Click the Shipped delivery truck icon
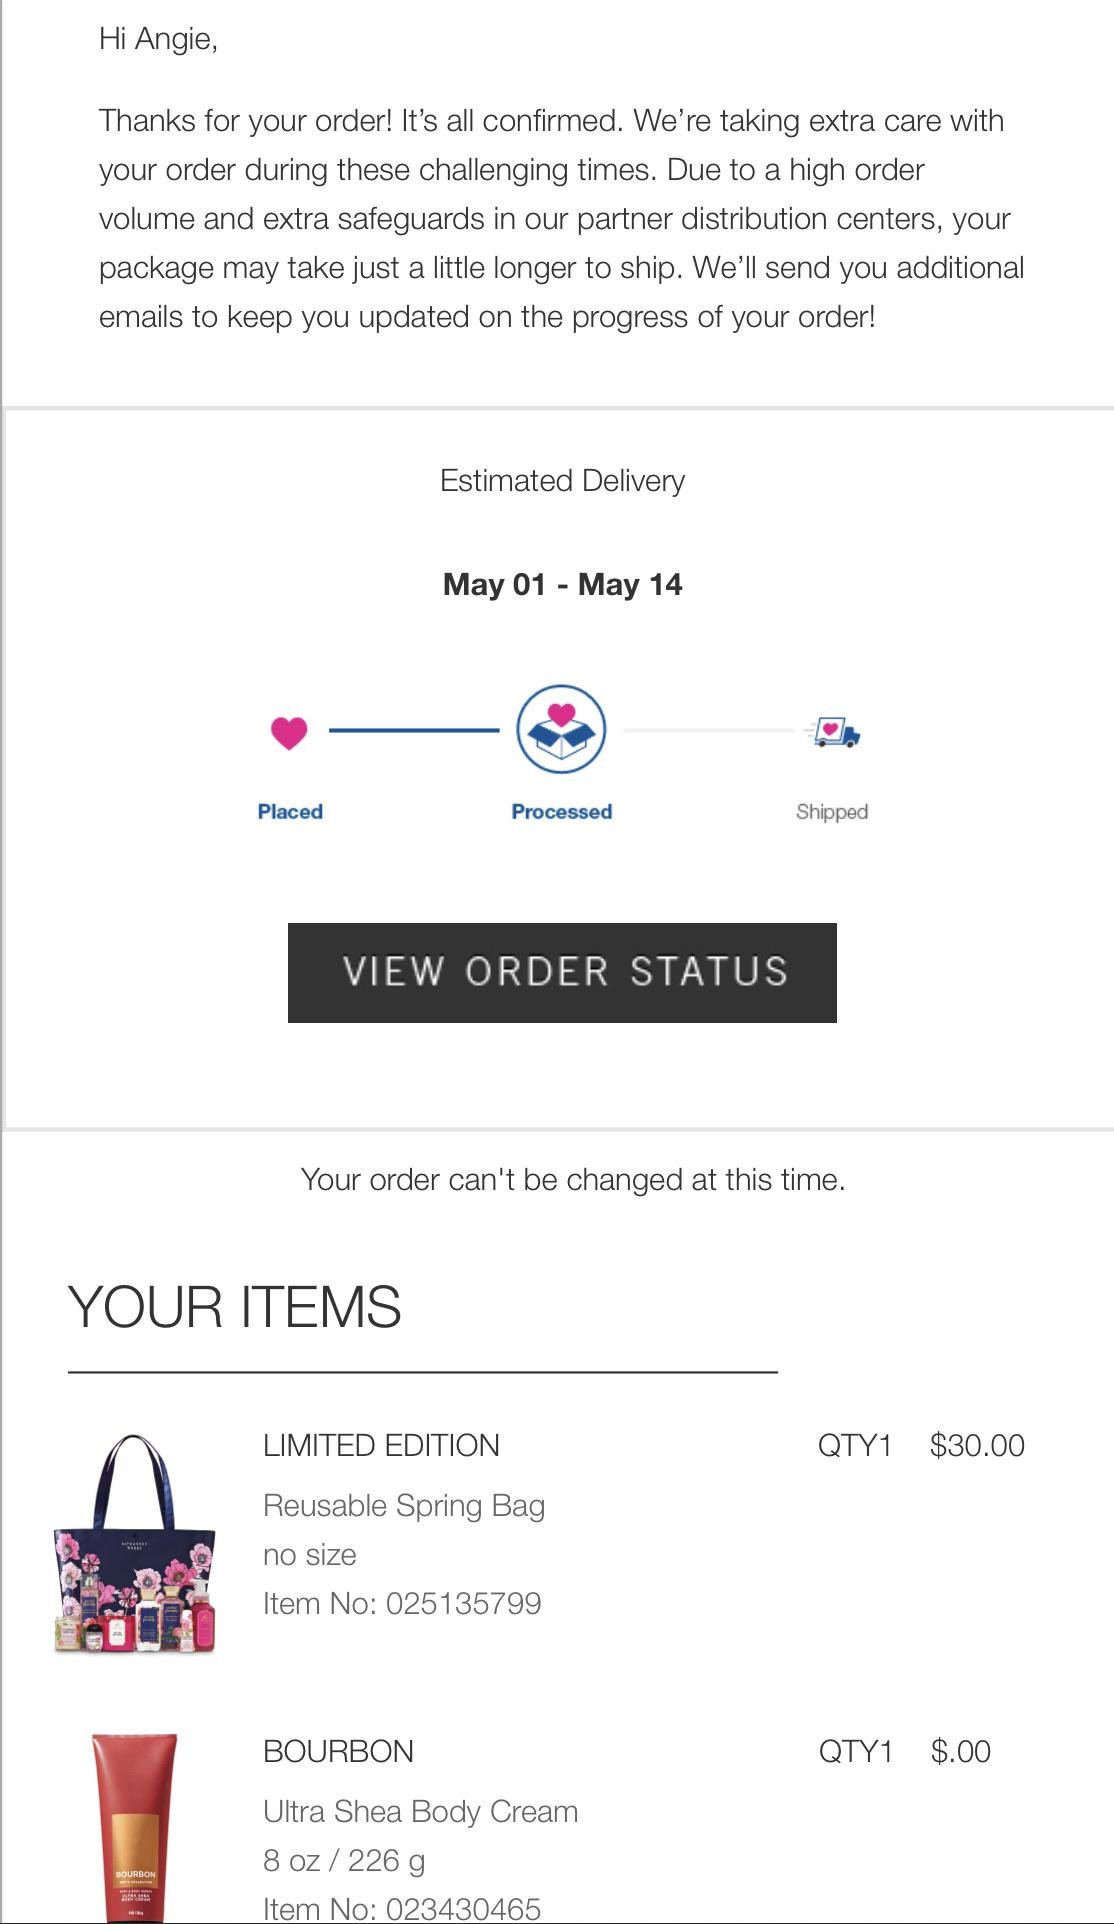The width and height of the screenshot is (1114, 1924). (833, 733)
